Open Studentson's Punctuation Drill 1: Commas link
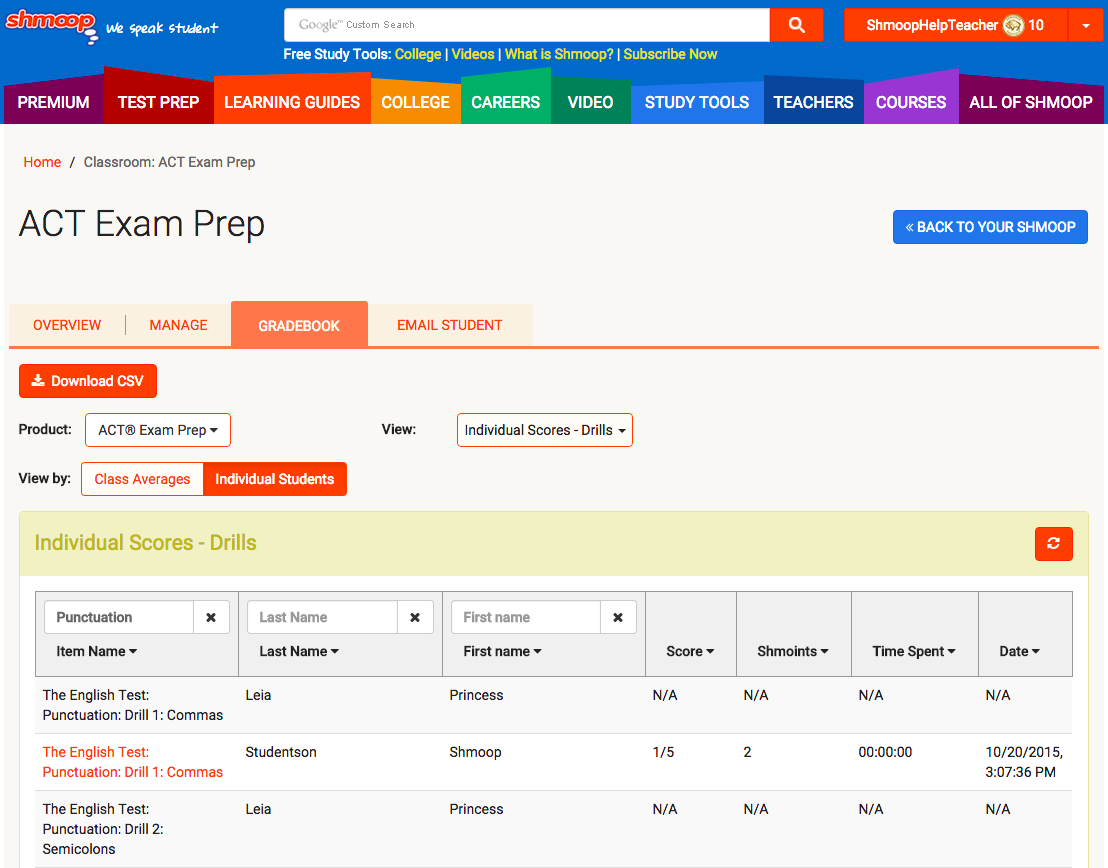 (133, 762)
